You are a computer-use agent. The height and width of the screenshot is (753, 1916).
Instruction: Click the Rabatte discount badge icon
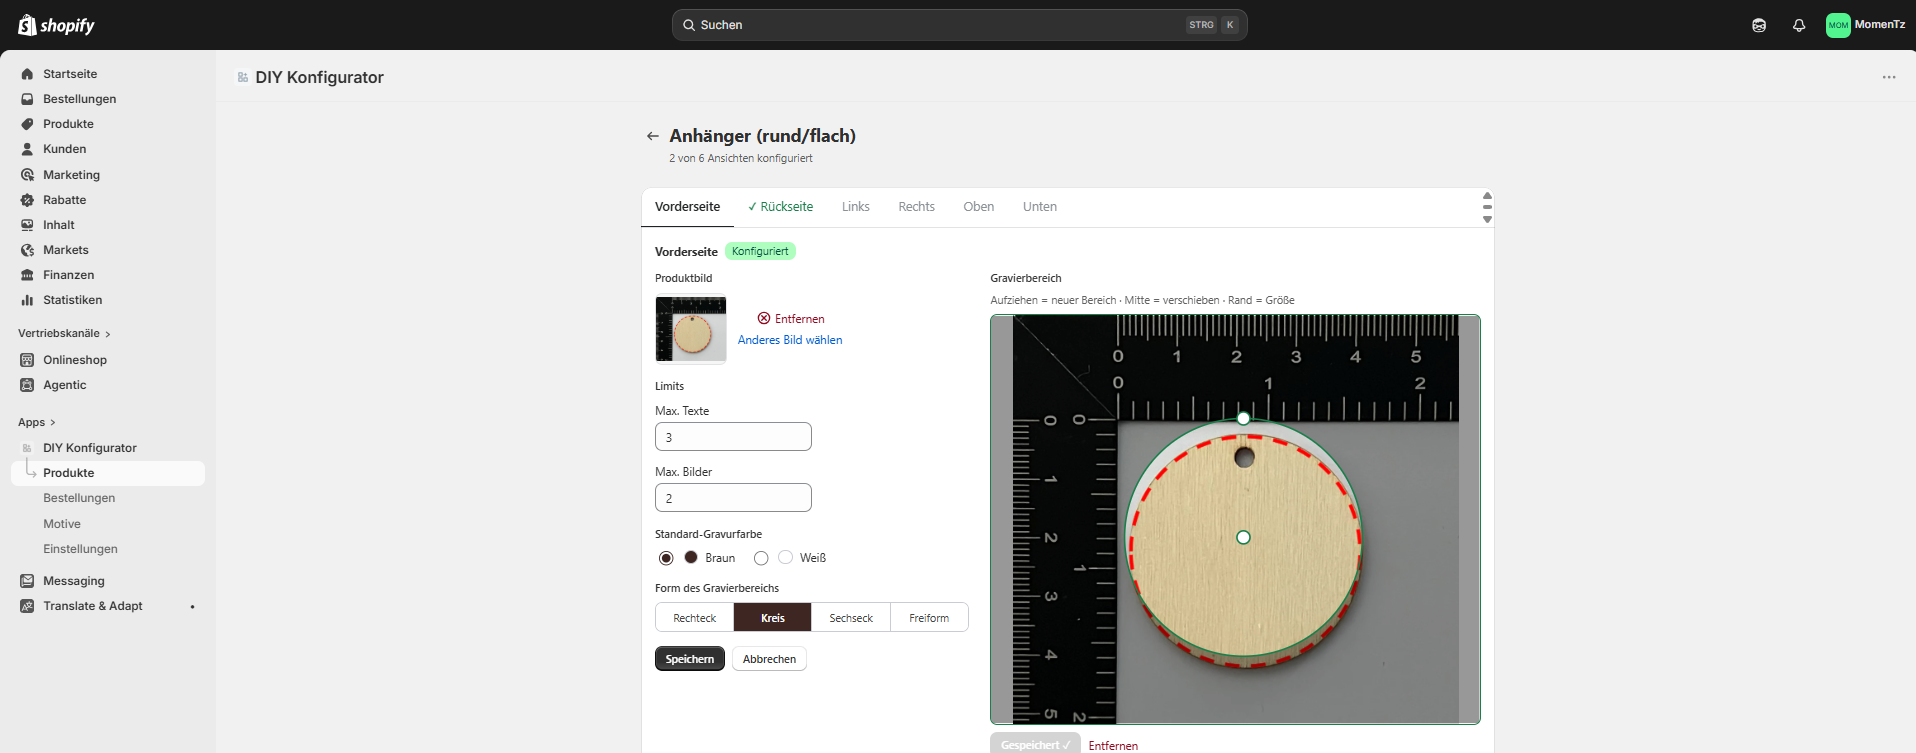(27, 200)
